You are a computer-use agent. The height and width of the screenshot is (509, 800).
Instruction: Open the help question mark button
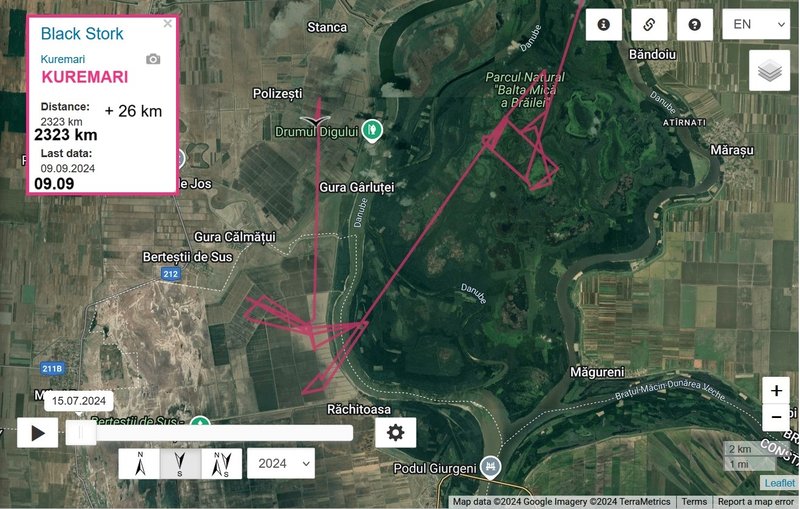point(694,24)
